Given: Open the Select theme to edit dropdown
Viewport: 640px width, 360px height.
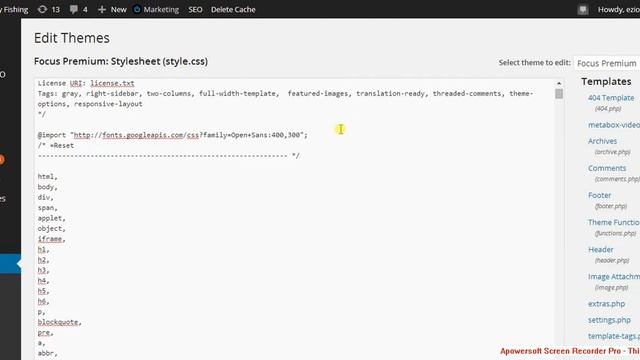Looking at the screenshot, I should click(607, 63).
